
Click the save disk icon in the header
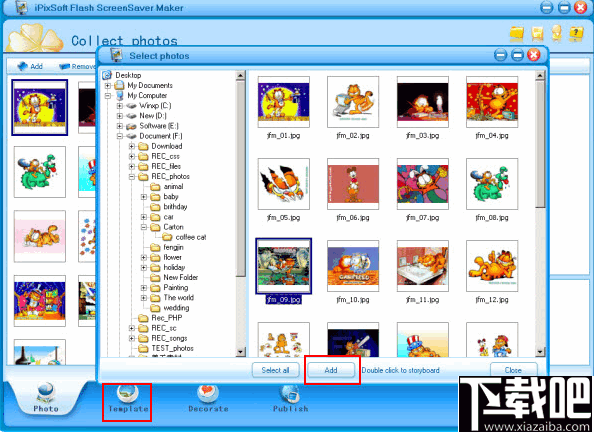pyautogui.click(x=537, y=34)
